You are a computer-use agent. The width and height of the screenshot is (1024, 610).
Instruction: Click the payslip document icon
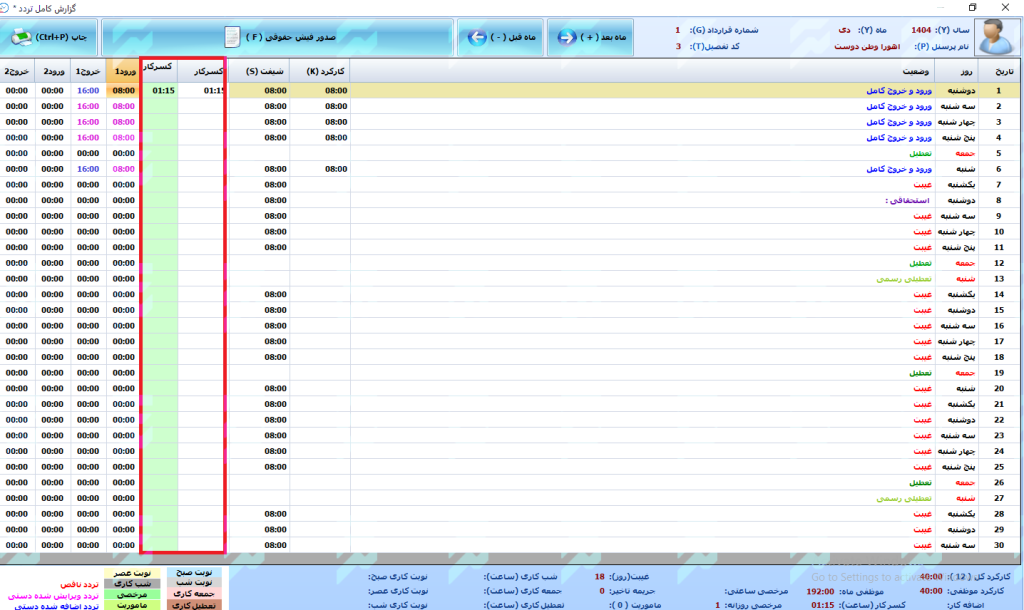pos(232,37)
